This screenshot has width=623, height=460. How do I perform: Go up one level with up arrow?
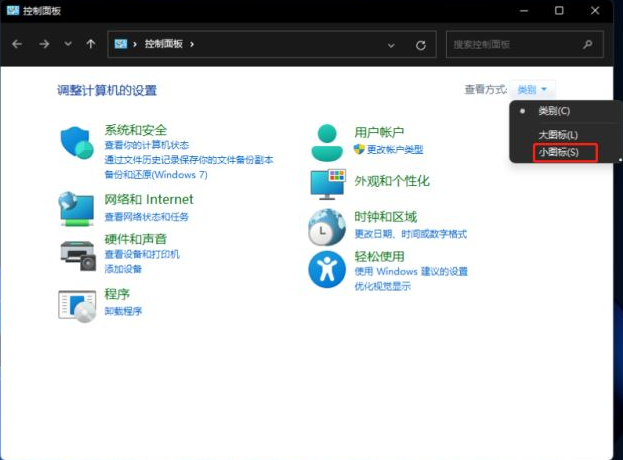click(x=91, y=45)
